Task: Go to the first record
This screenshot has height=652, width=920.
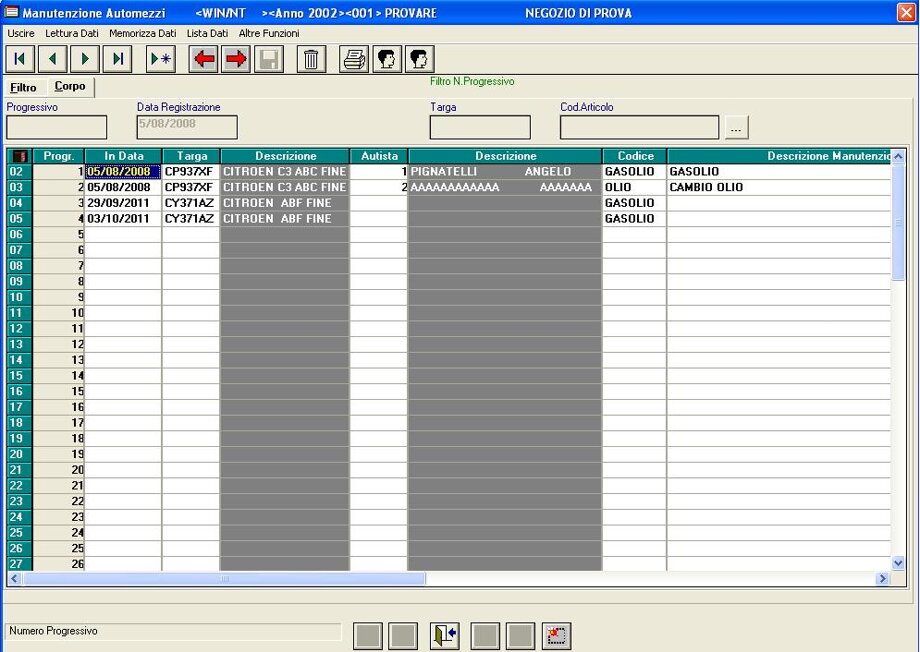Action: 20,59
